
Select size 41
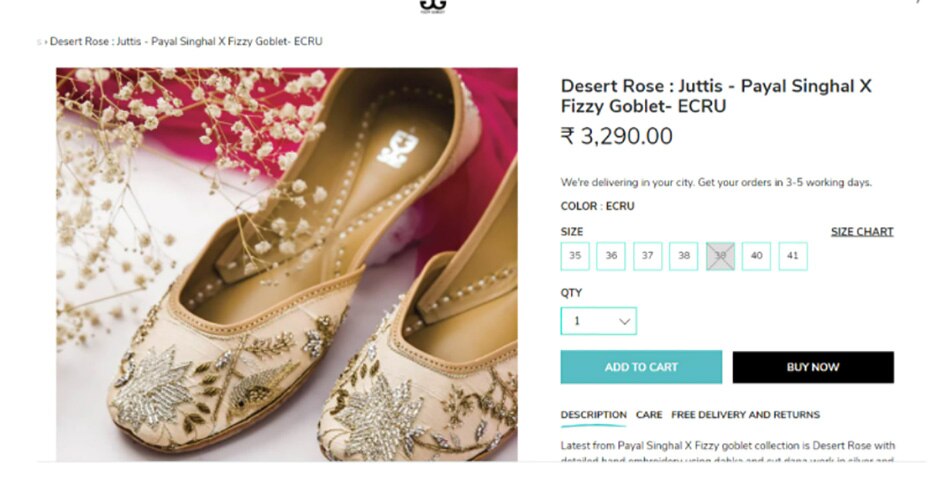pos(793,256)
